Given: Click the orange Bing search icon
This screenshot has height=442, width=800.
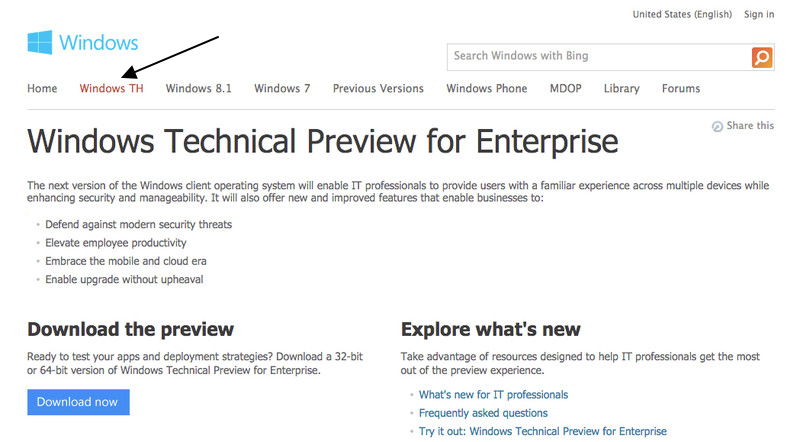Looking at the screenshot, I should click(762, 57).
